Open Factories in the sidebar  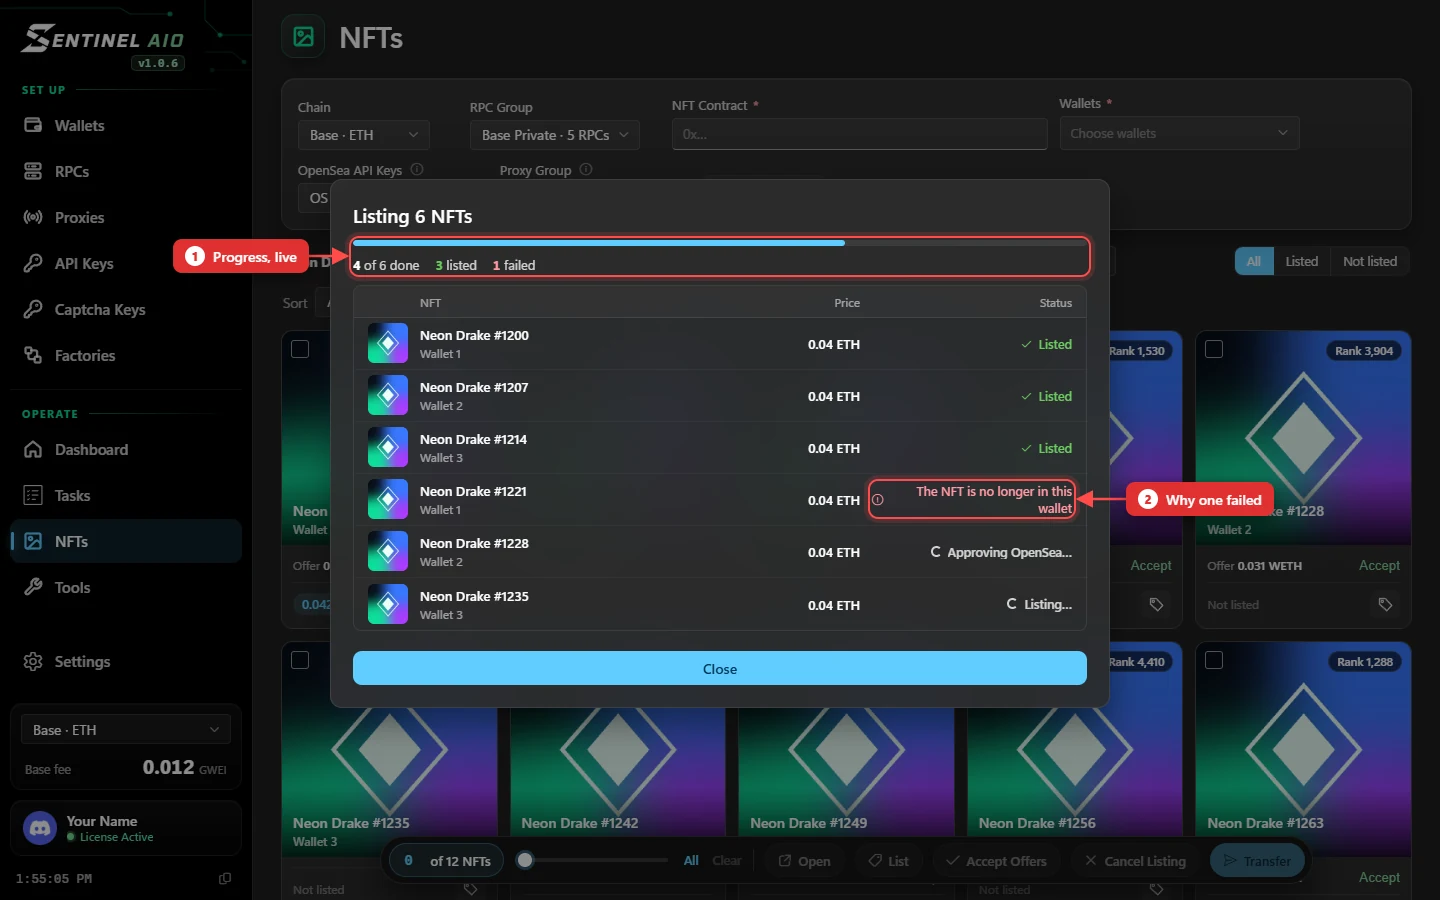pyautogui.click(x=126, y=356)
